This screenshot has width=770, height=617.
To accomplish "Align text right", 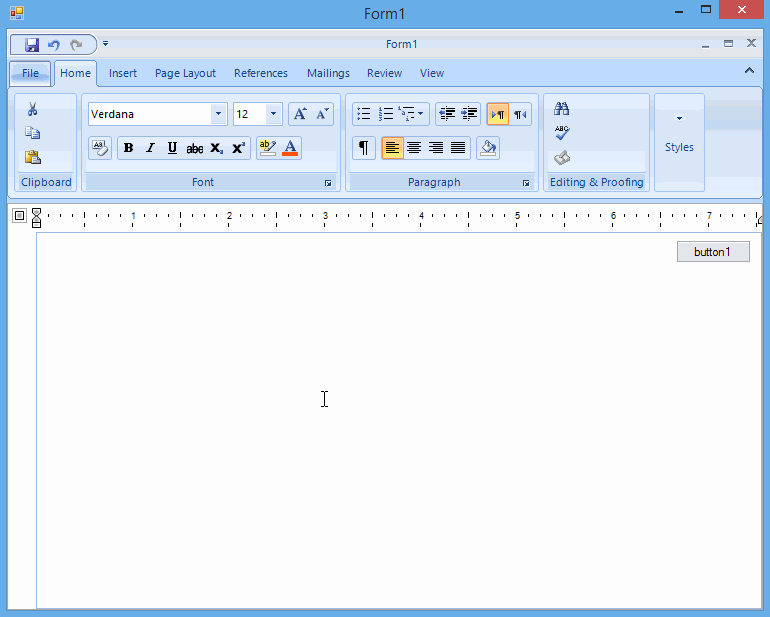I will pyautogui.click(x=436, y=148).
